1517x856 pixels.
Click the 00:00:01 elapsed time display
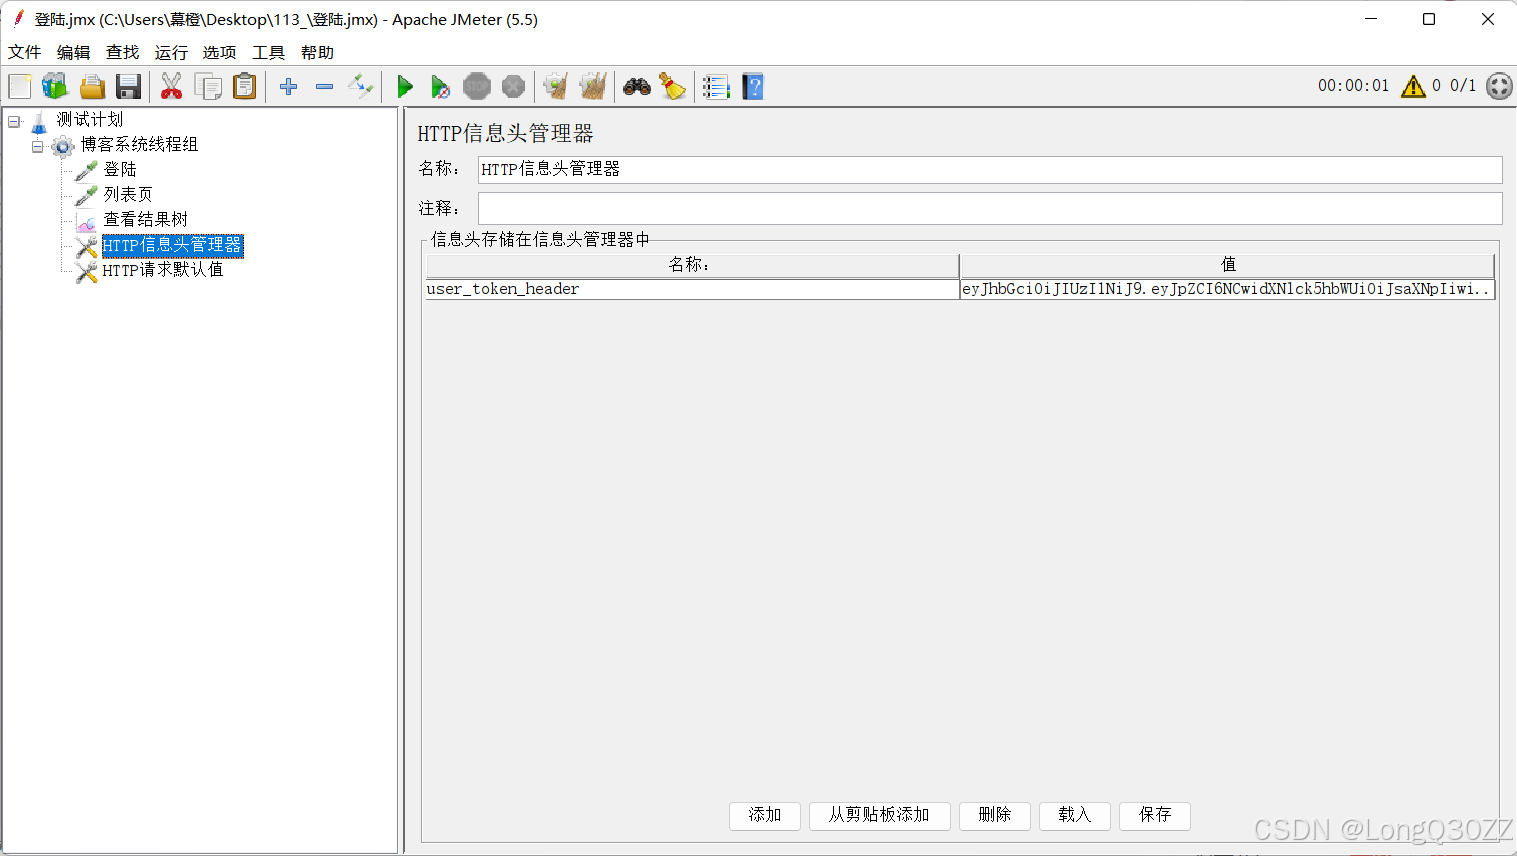pos(1353,86)
